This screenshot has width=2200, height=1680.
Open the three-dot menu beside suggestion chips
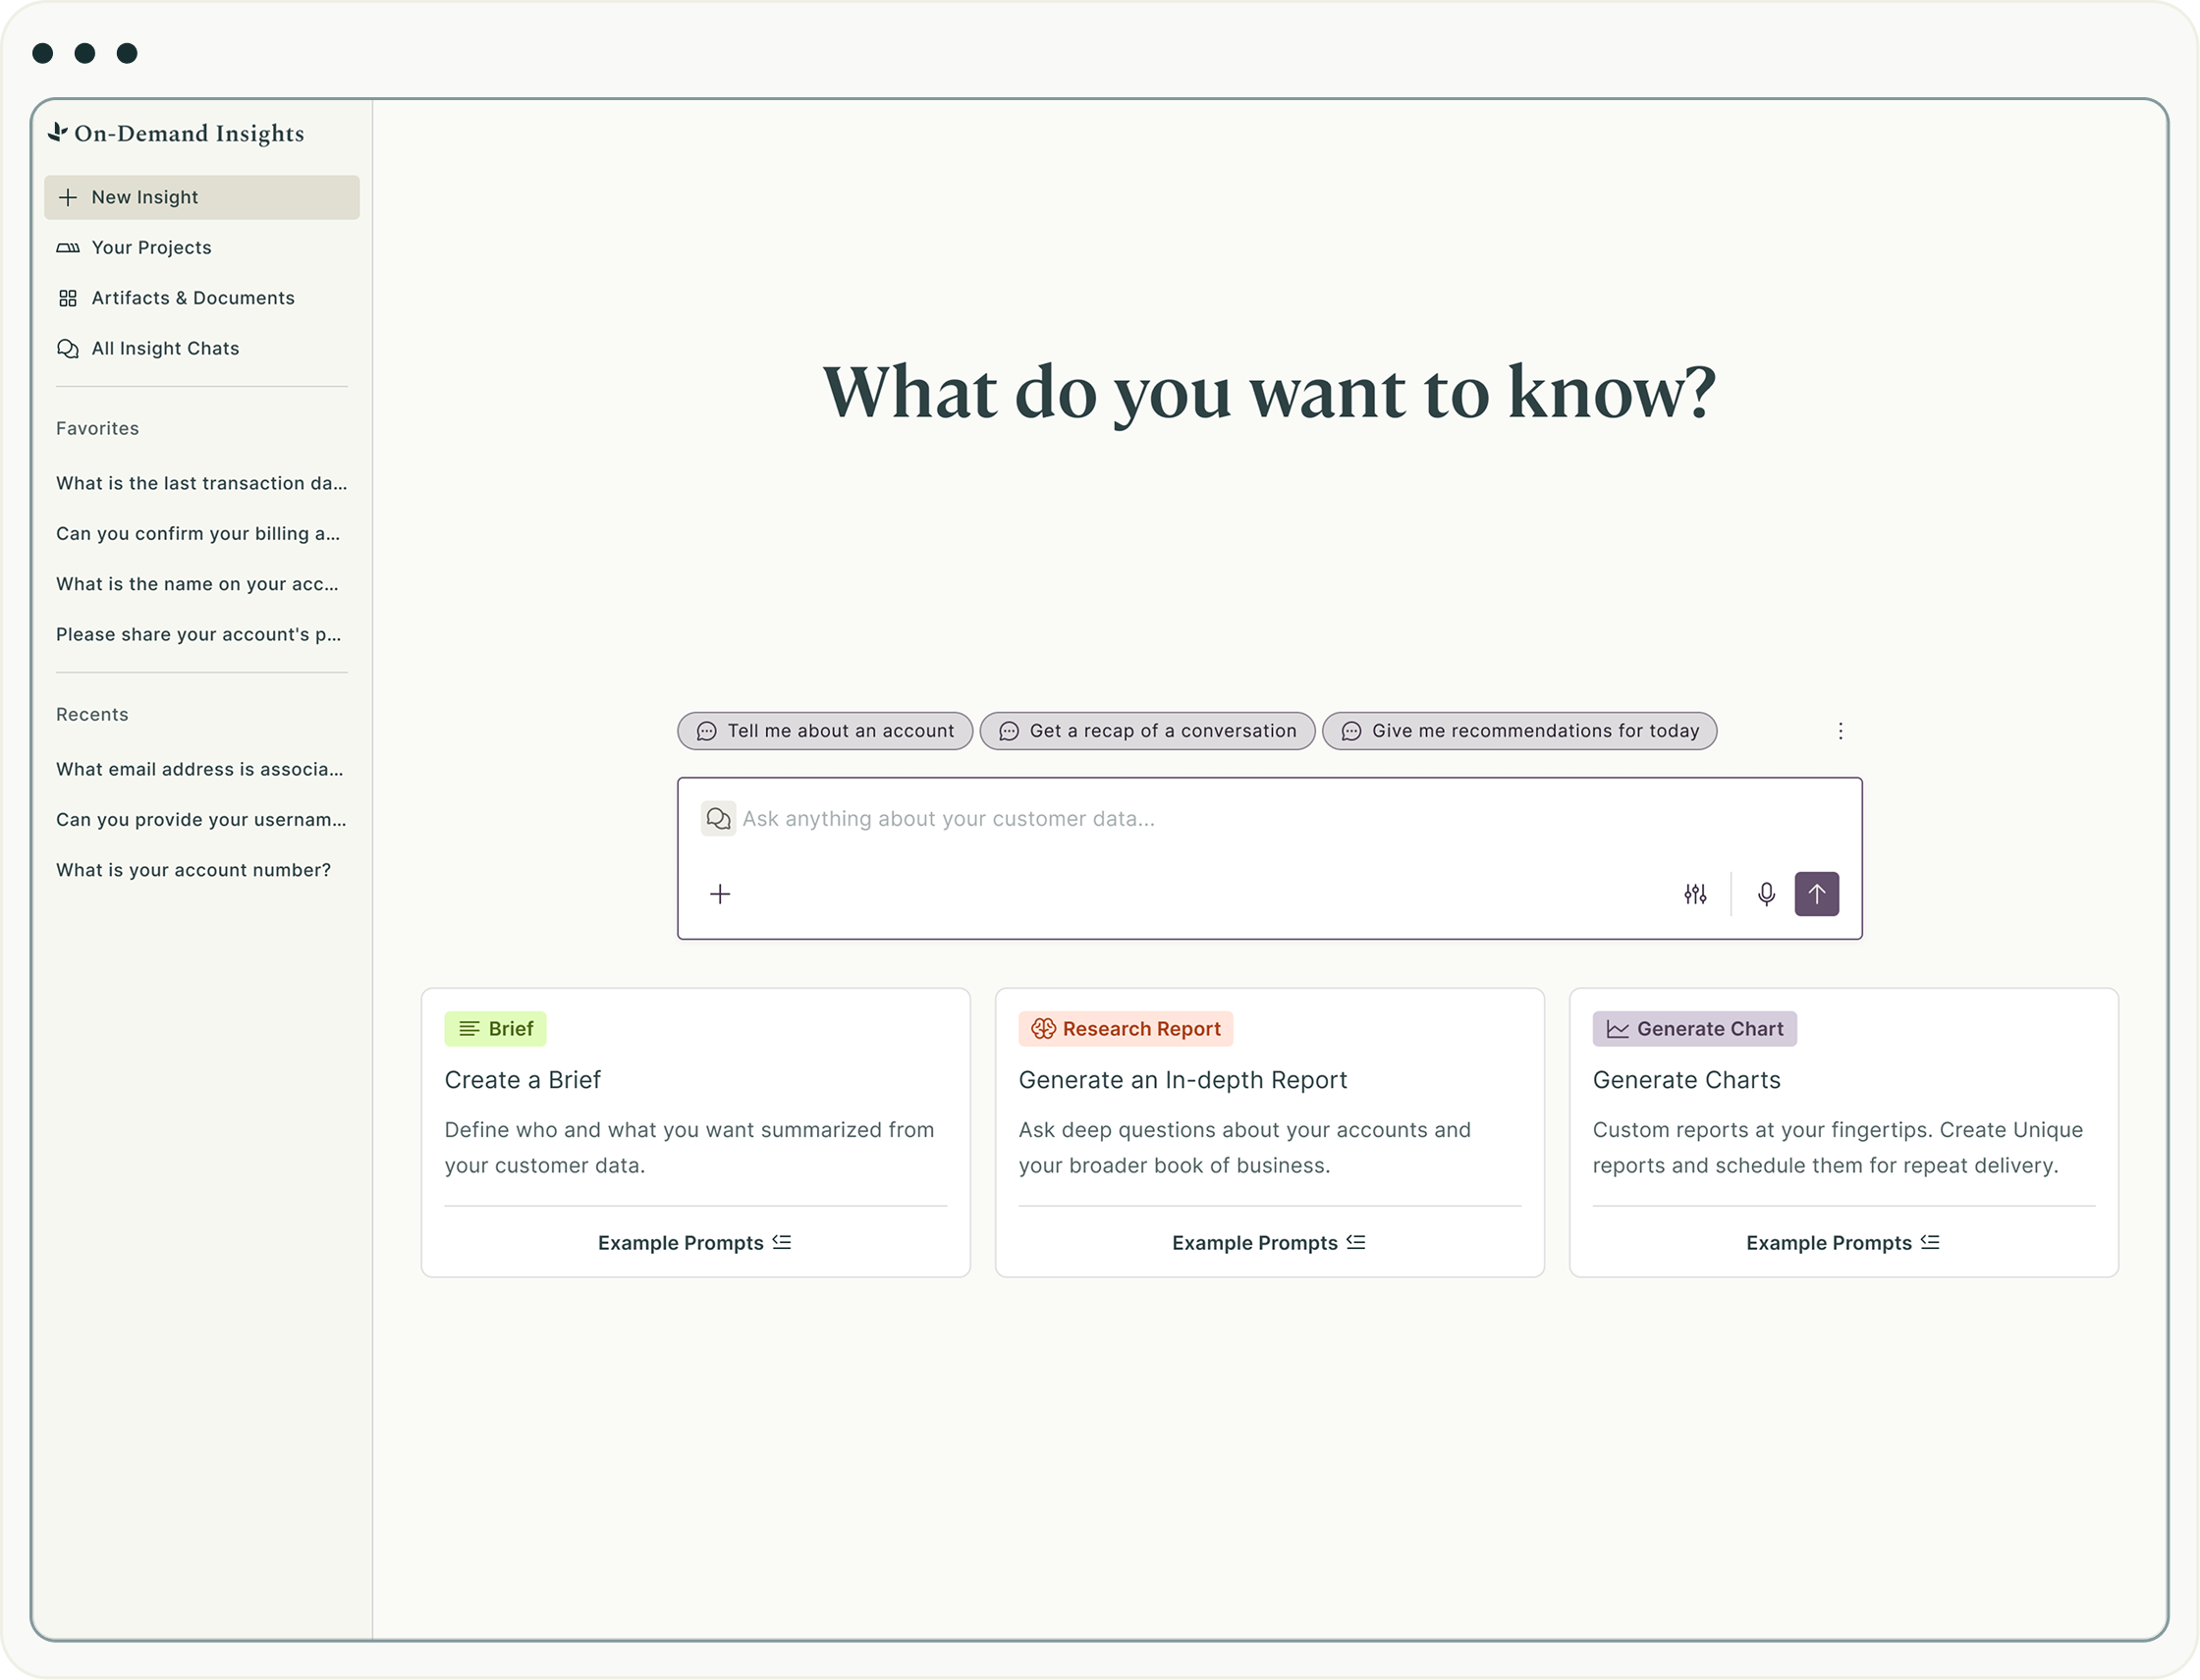pyautogui.click(x=1840, y=731)
